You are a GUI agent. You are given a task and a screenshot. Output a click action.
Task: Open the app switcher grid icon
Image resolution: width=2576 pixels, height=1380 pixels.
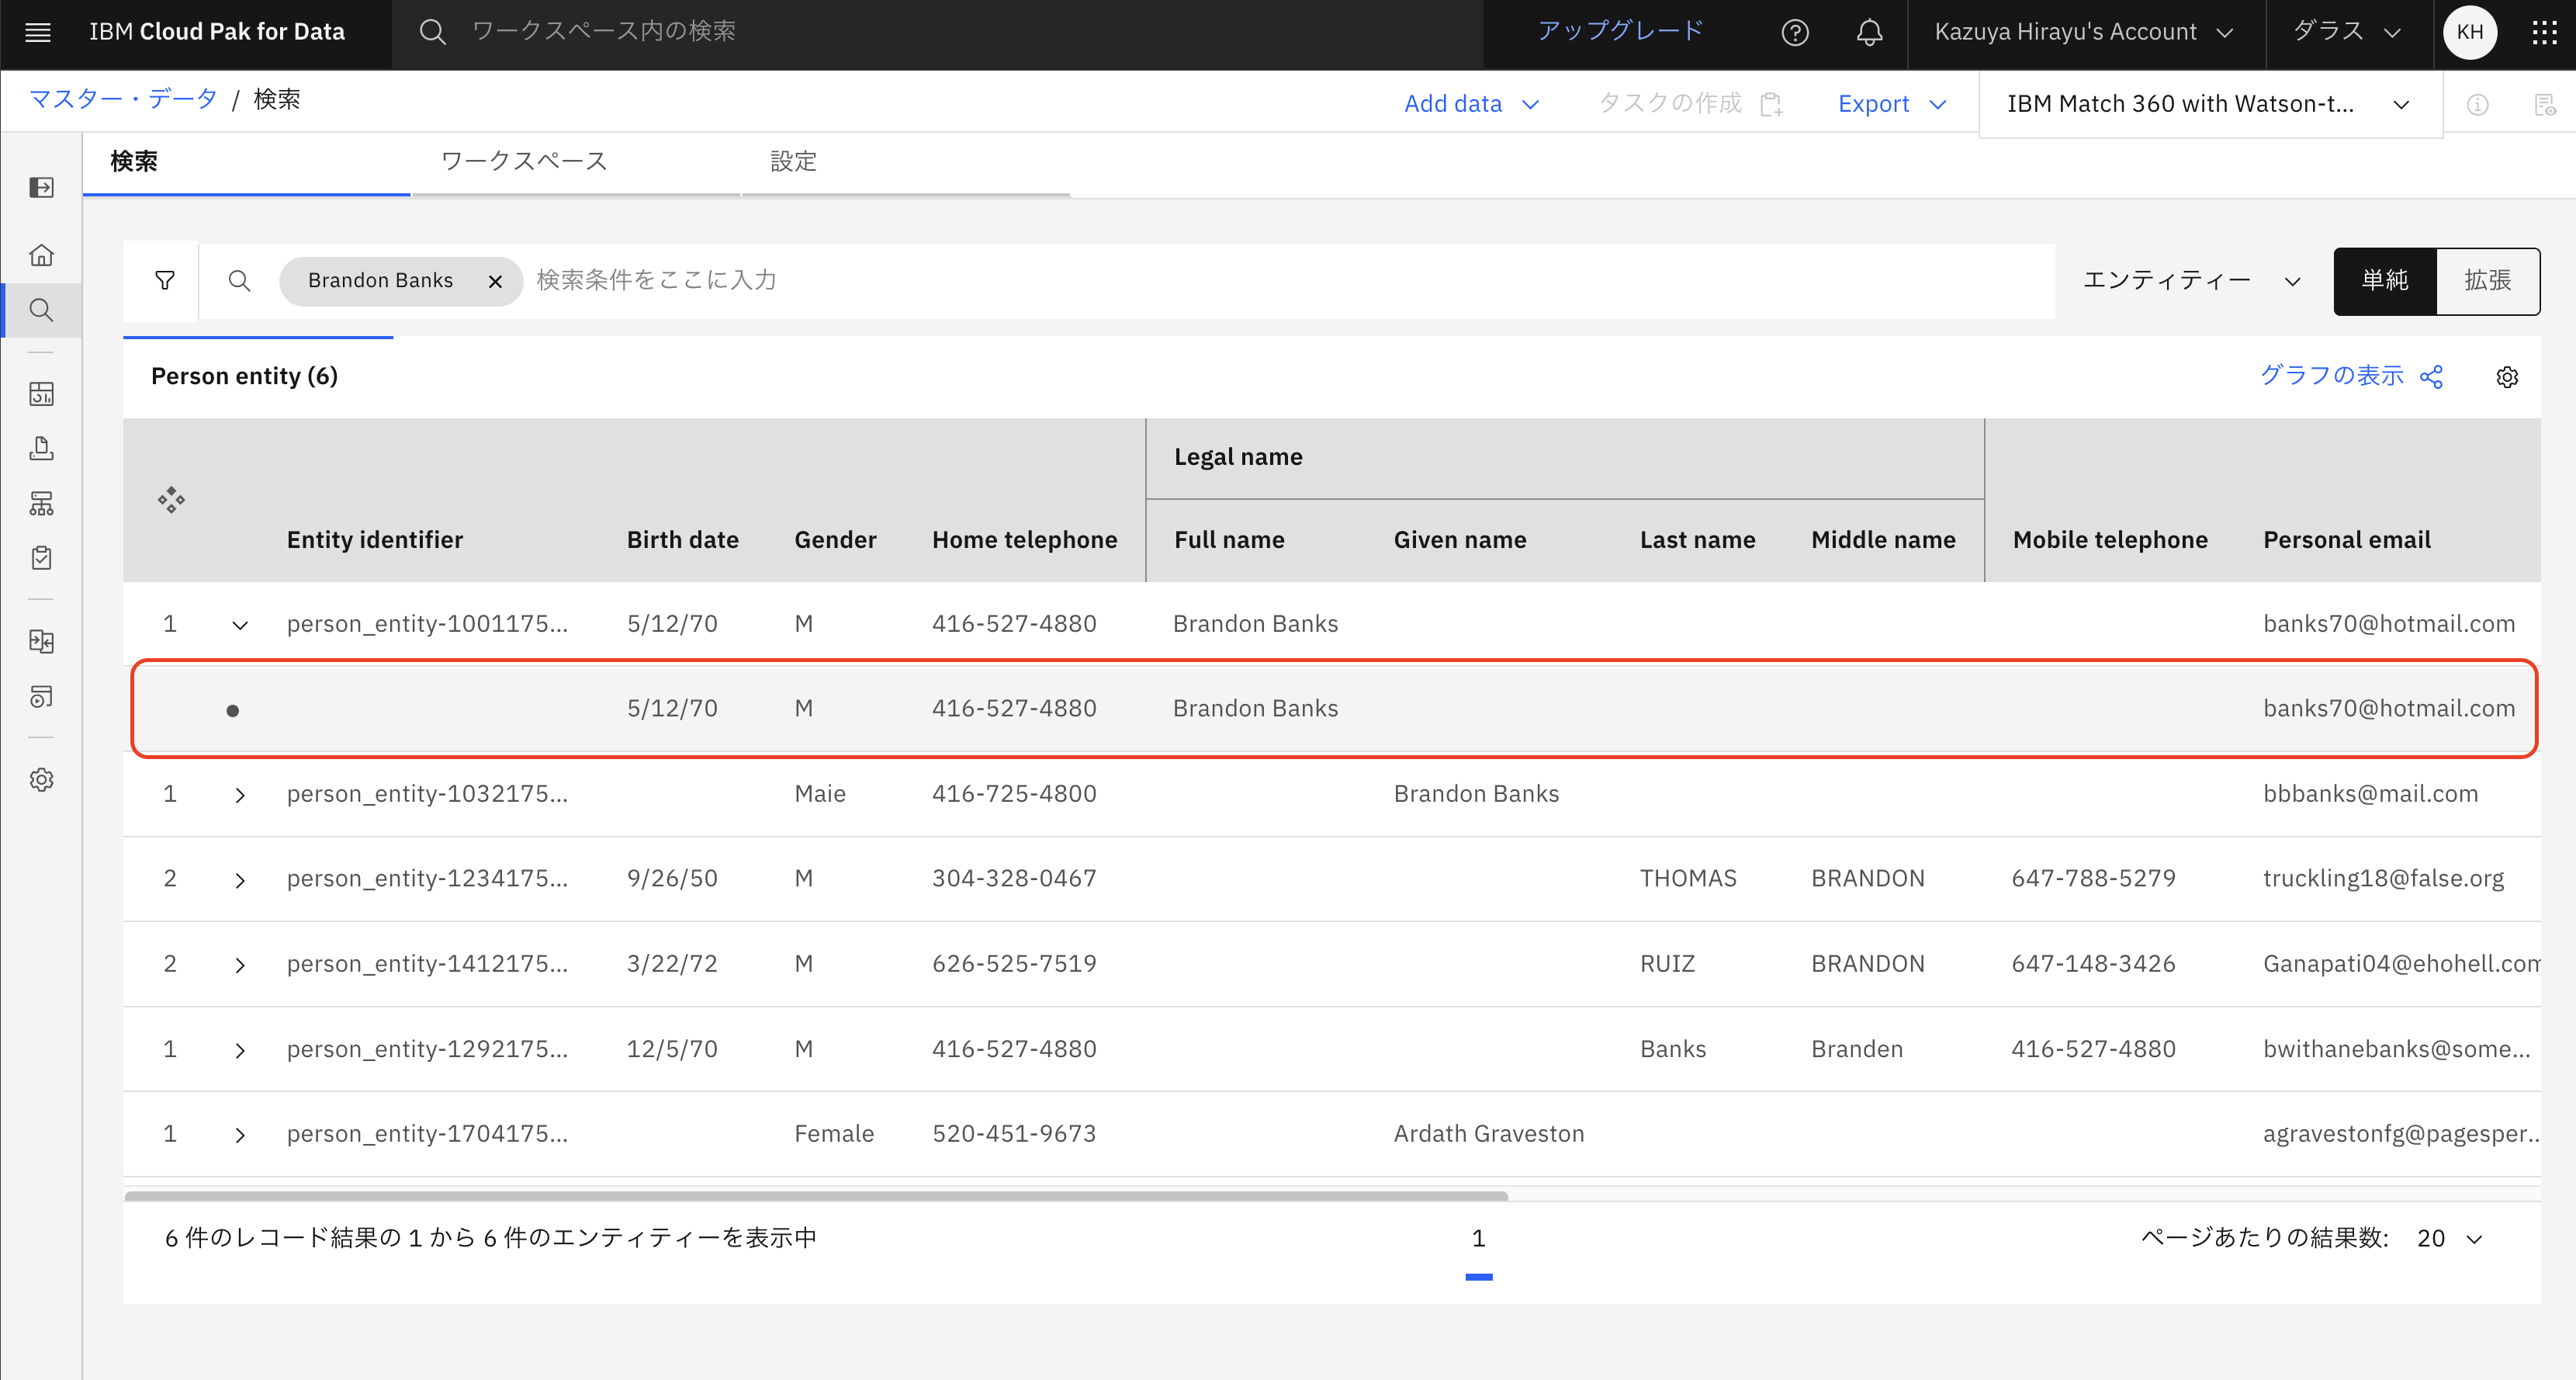click(2544, 32)
